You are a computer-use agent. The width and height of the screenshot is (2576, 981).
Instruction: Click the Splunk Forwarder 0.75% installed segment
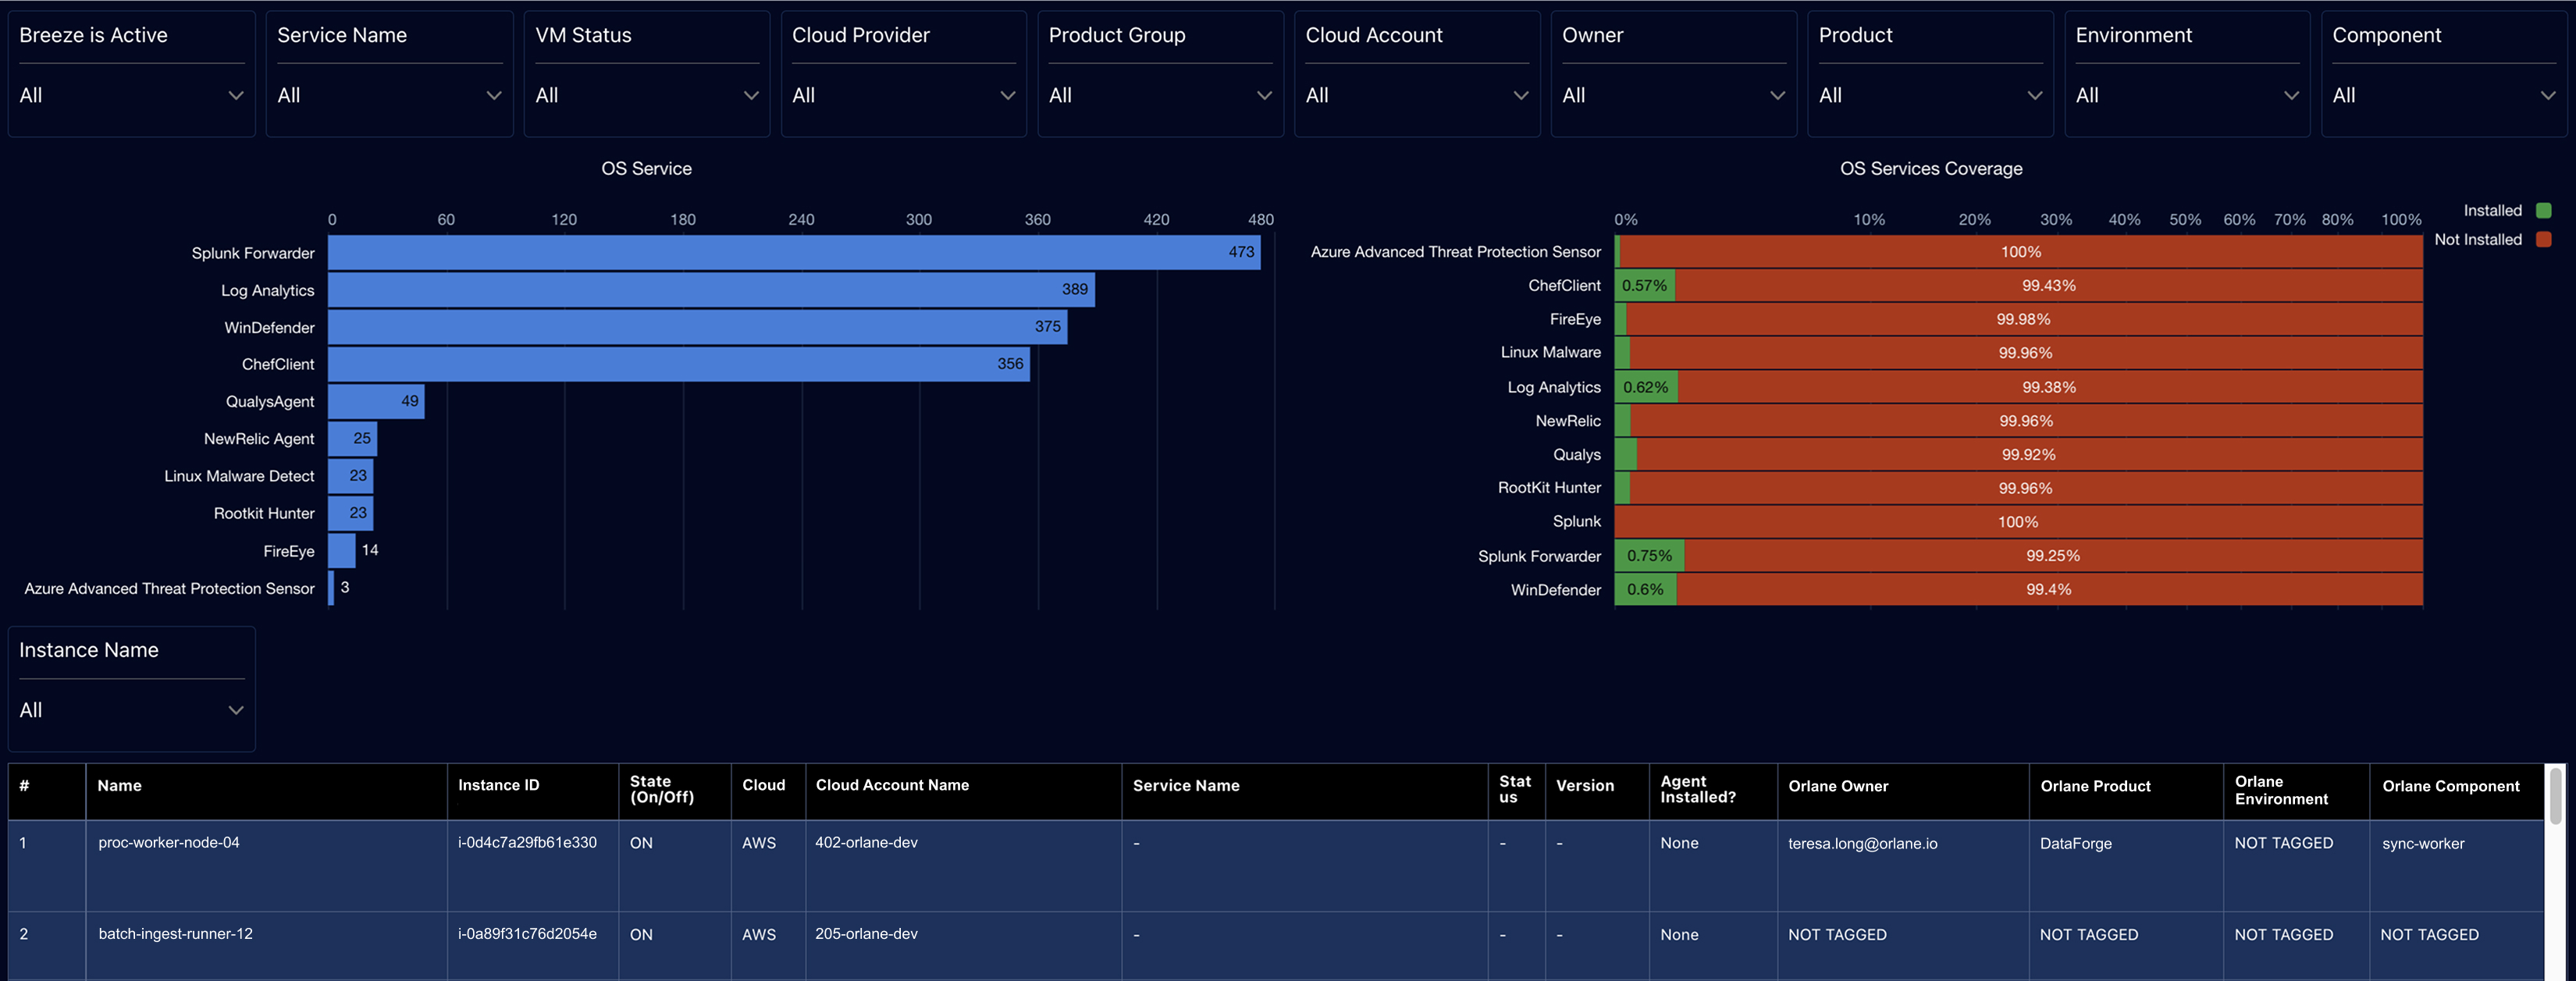pyautogui.click(x=1650, y=556)
